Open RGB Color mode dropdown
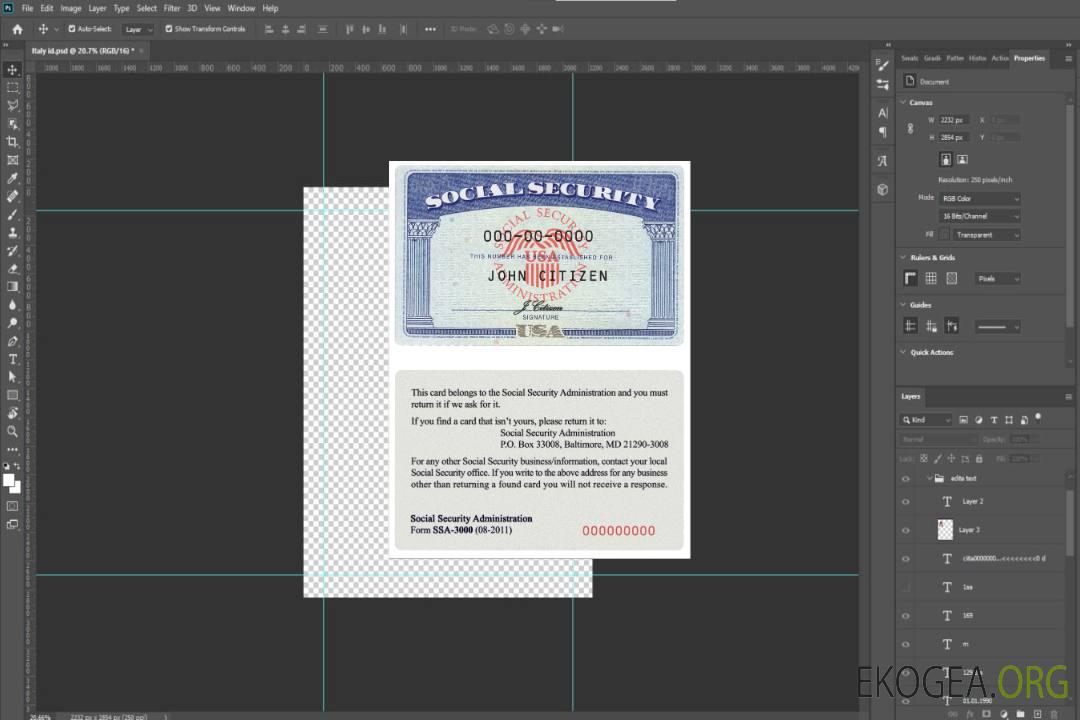The image size is (1080, 720). tap(979, 198)
